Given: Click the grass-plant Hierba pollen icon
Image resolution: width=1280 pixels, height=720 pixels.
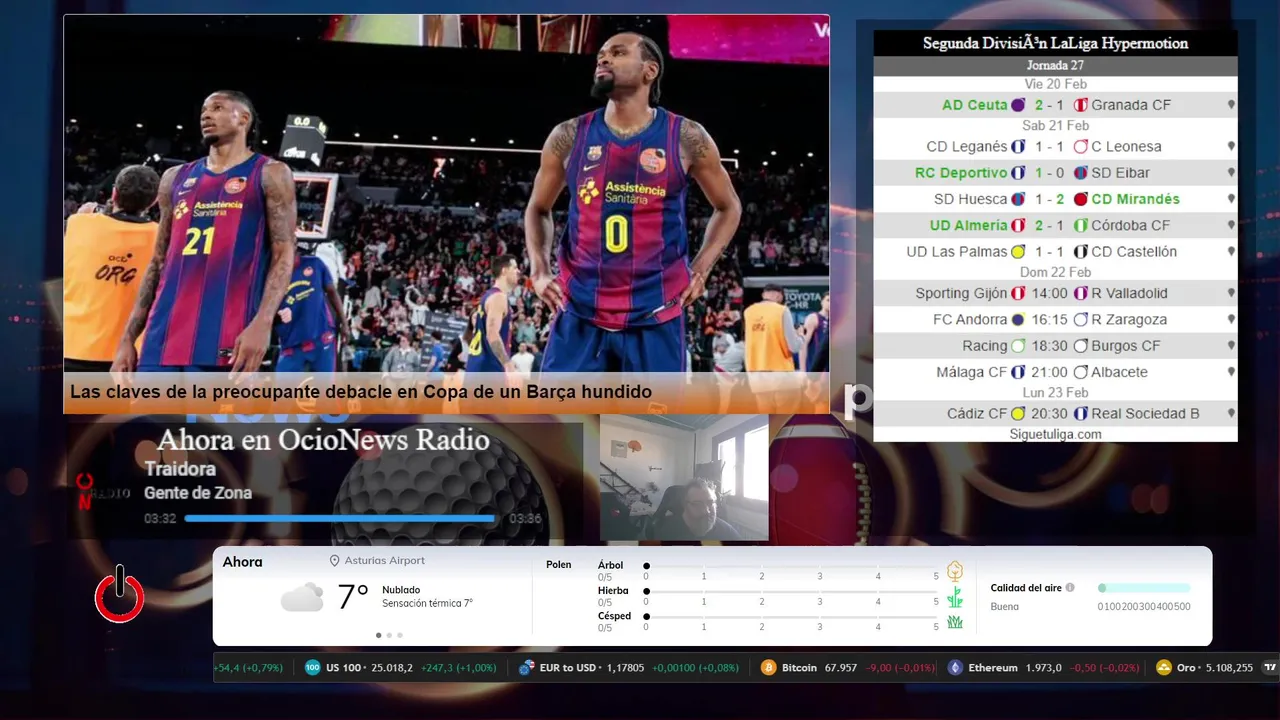Looking at the screenshot, I should point(955,597).
